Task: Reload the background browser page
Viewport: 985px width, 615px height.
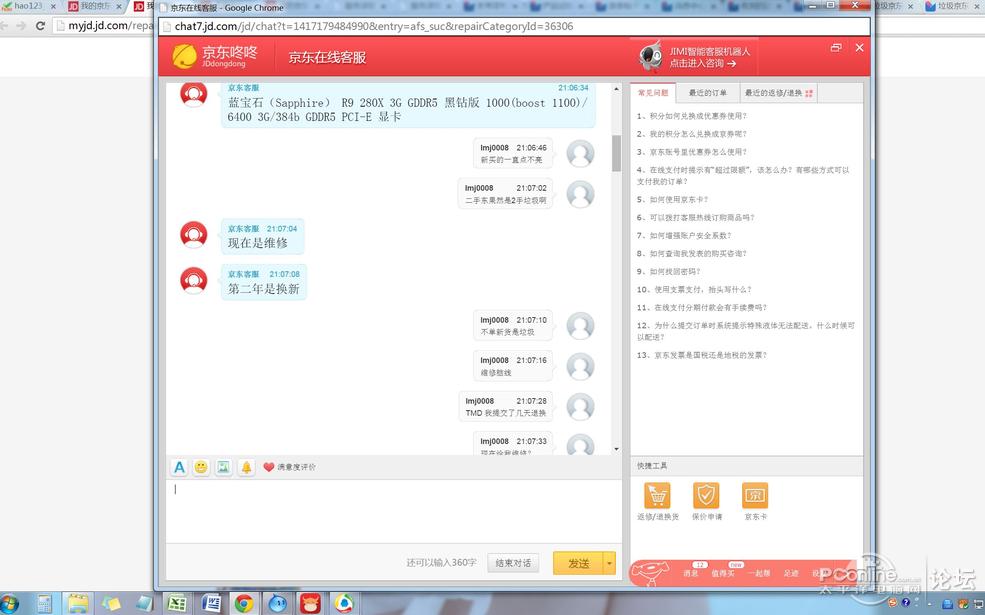Action: tap(40, 26)
